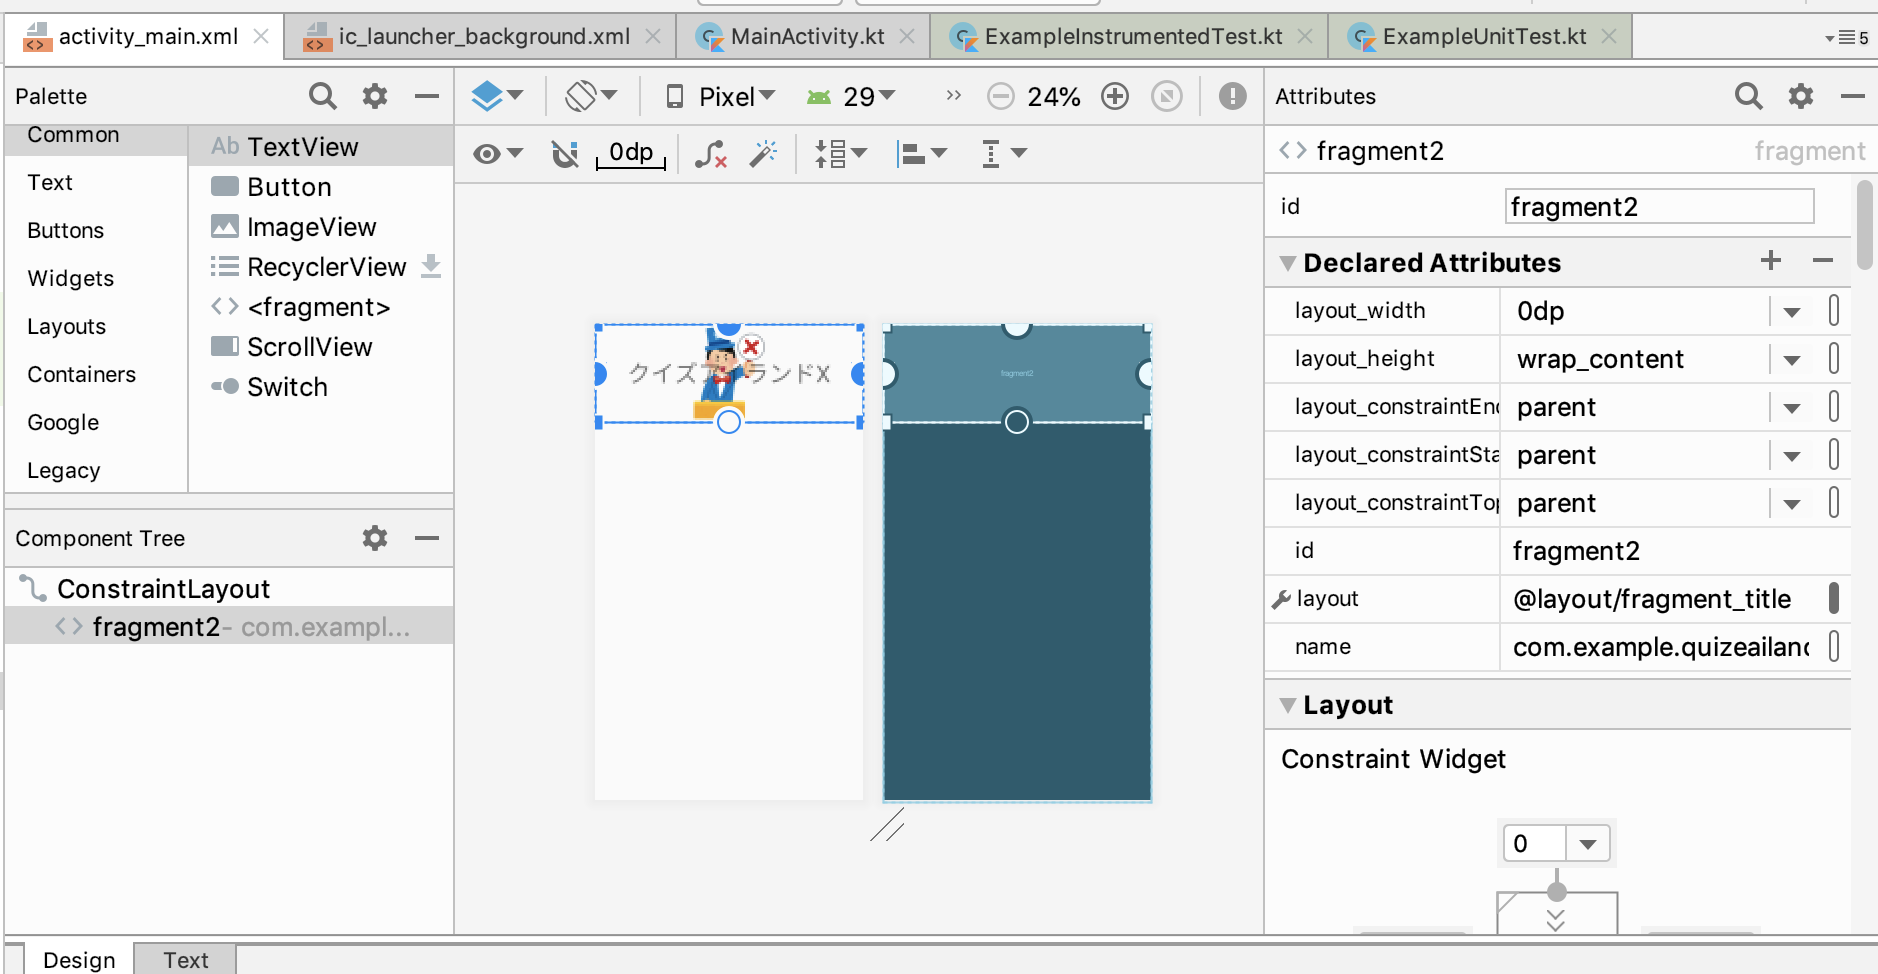Screen dimensions: 1878x974
Task: Select fragment2 in Component Tree
Action: [229, 627]
